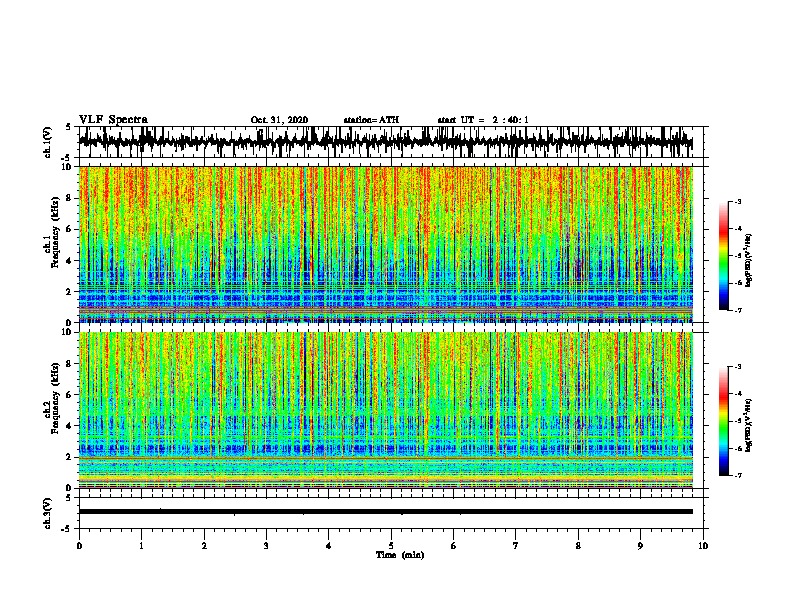Screen dimensions: 792x612
Task: Click time axis tick label 0
Action: 79,546
